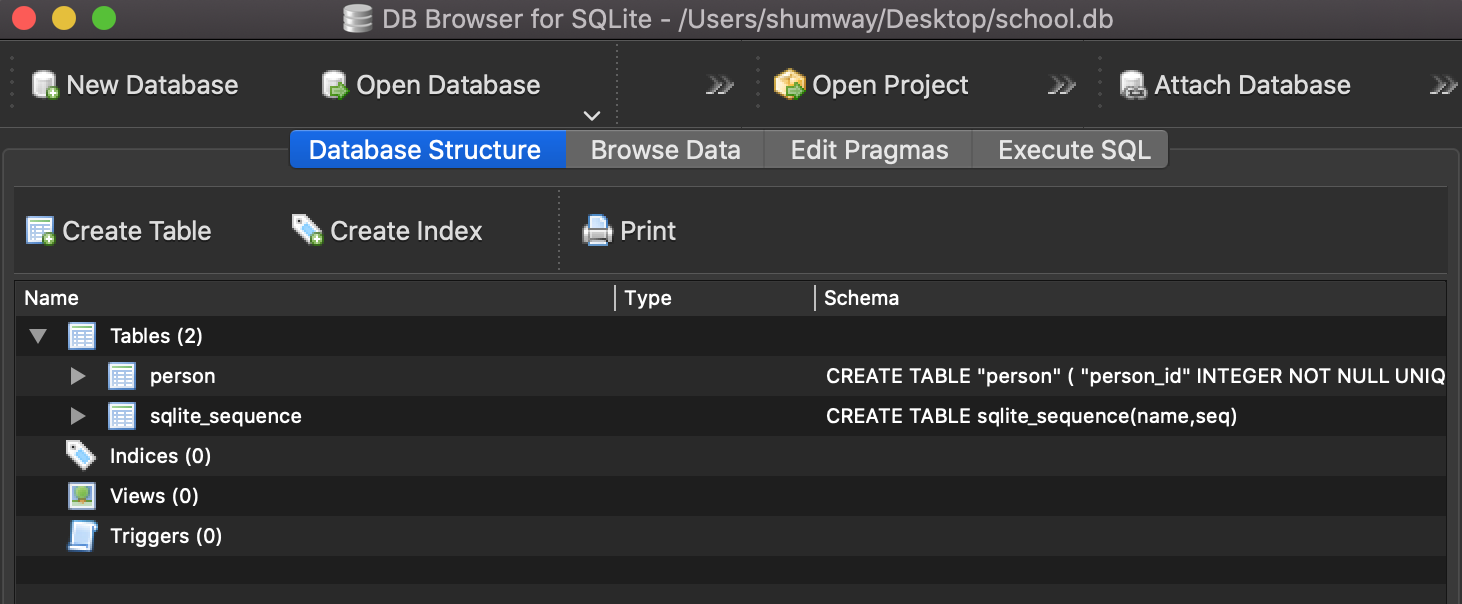Select the sqlite_sequence table icon

122,416
